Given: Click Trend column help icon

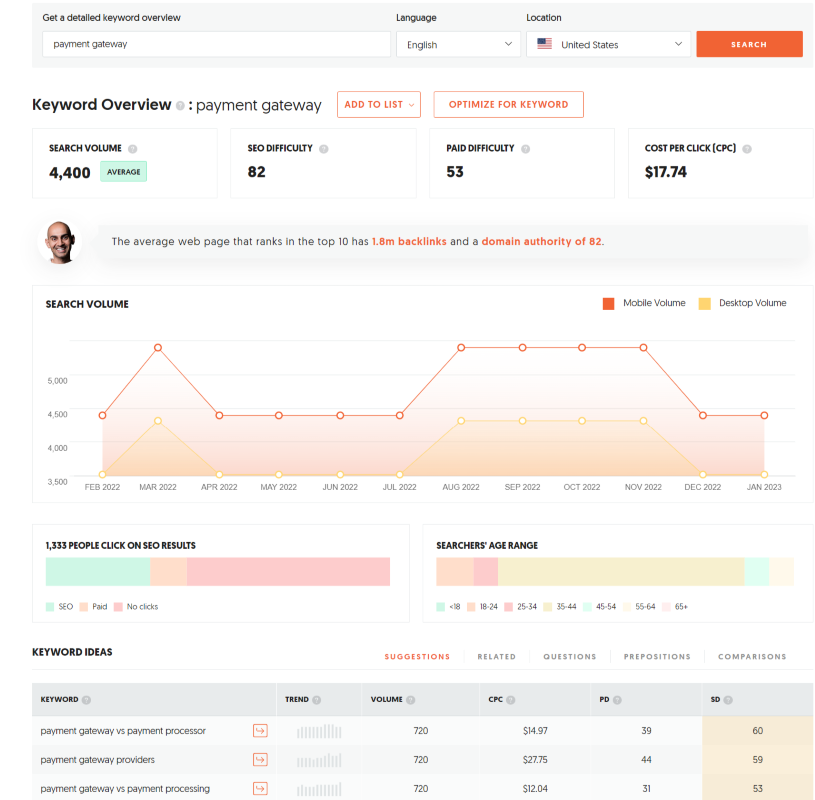Looking at the screenshot, I should coord(317,700).
